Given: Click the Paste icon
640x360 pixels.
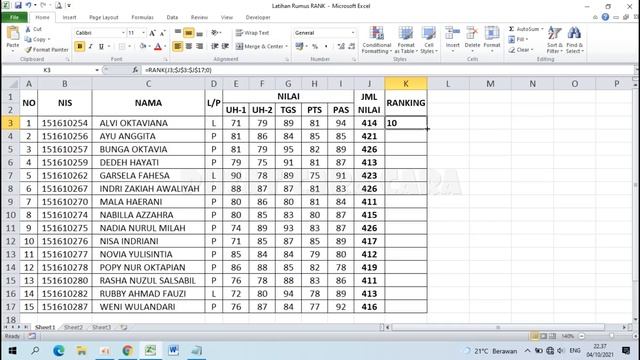Looking at the screenshot, I should [x=13, y=33].
